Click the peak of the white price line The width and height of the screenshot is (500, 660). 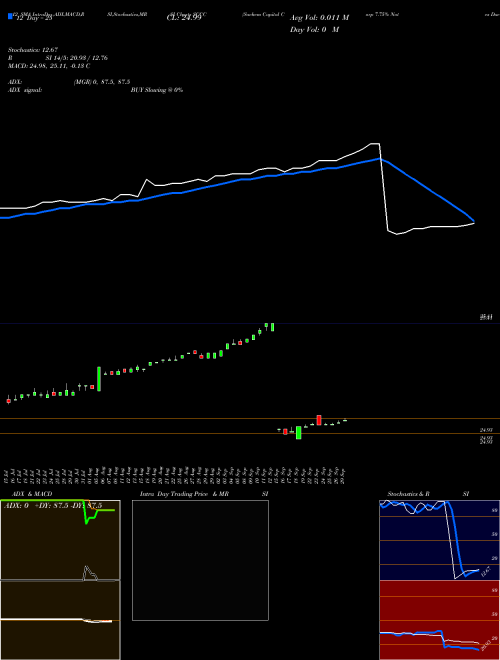coord(375,144)
